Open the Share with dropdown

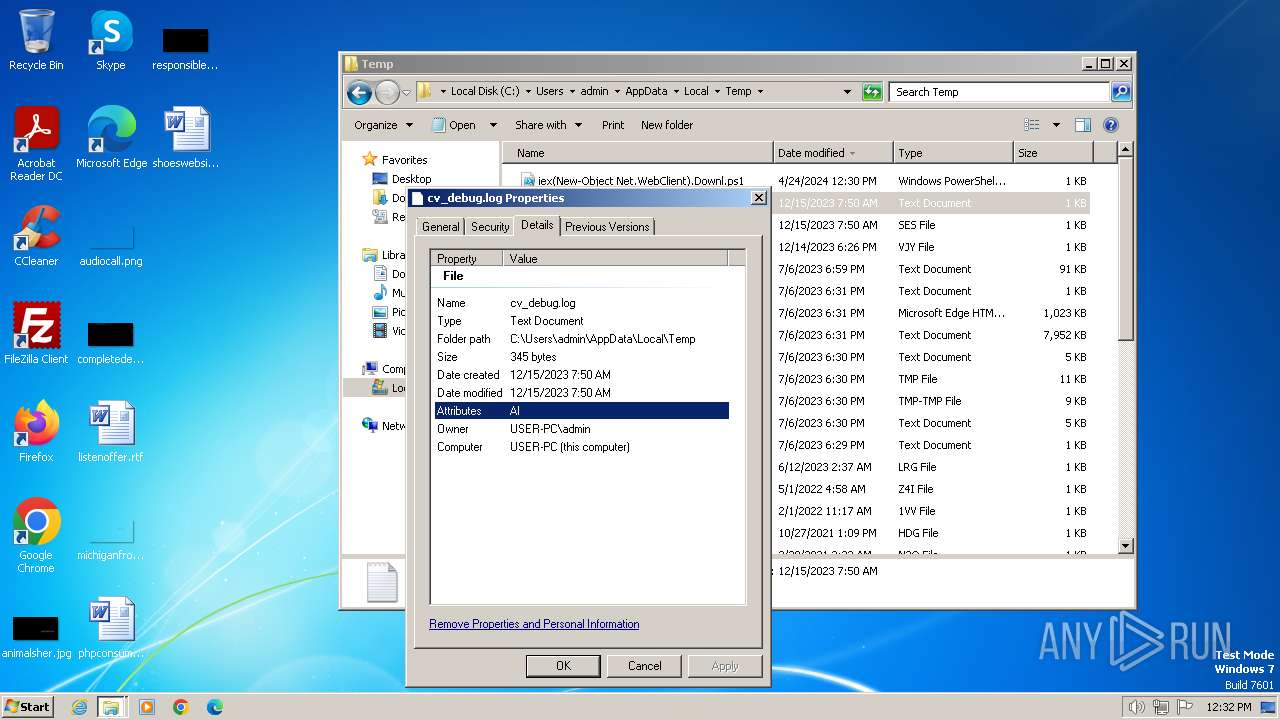(x=548, y=125)
